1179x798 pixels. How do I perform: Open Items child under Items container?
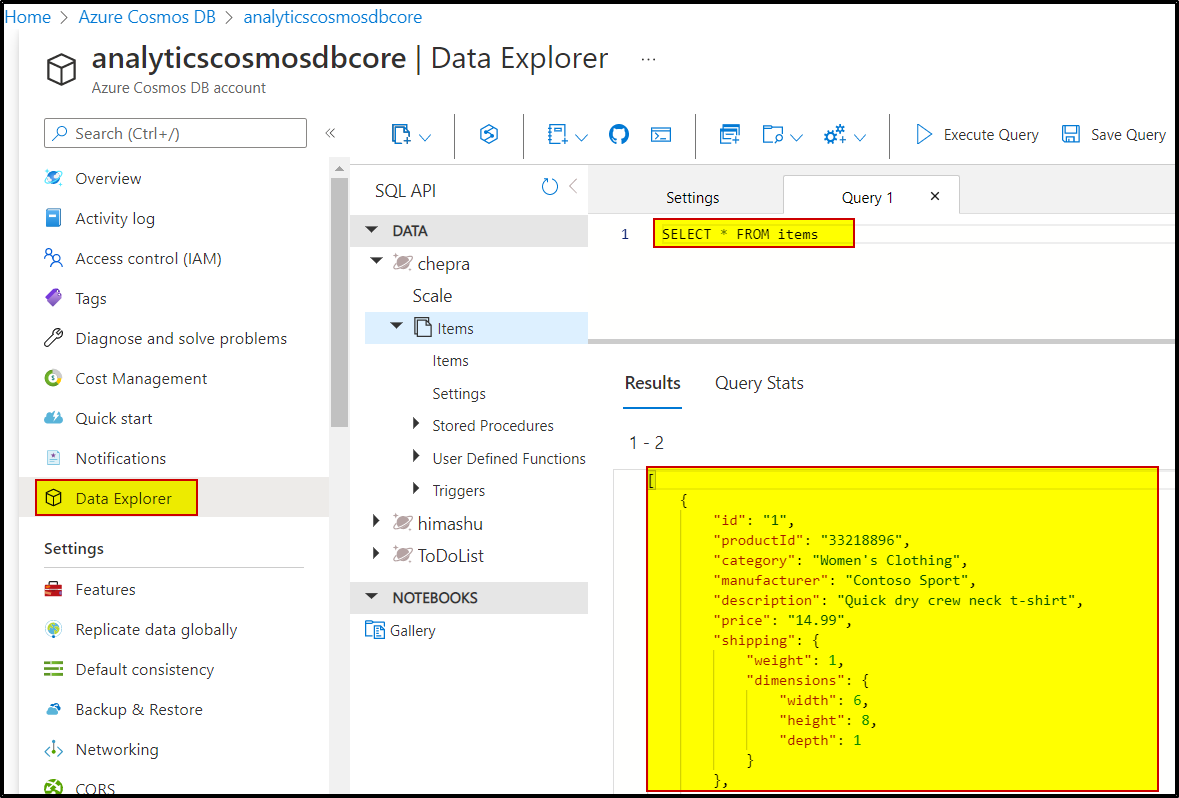(x=450, y=361)
